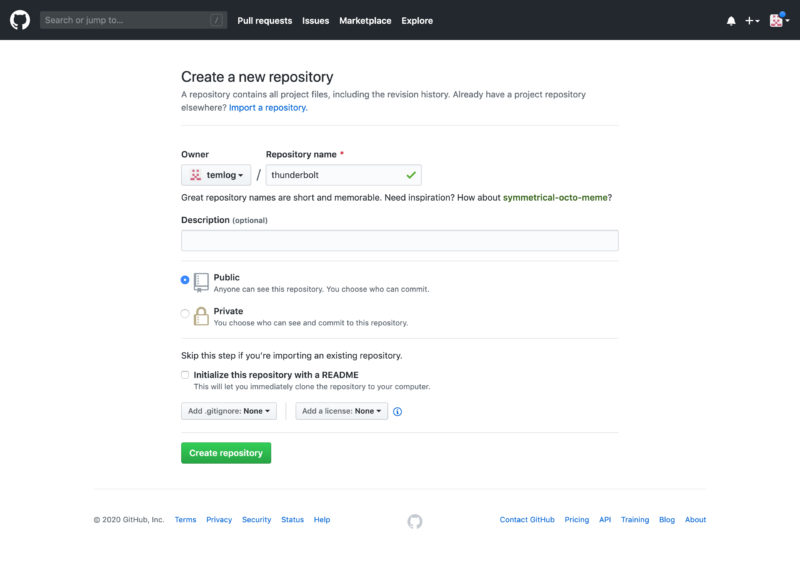Go to Pull requests
Image resolution: width=800 pixels, height=561 pixels.
point(264,21)
